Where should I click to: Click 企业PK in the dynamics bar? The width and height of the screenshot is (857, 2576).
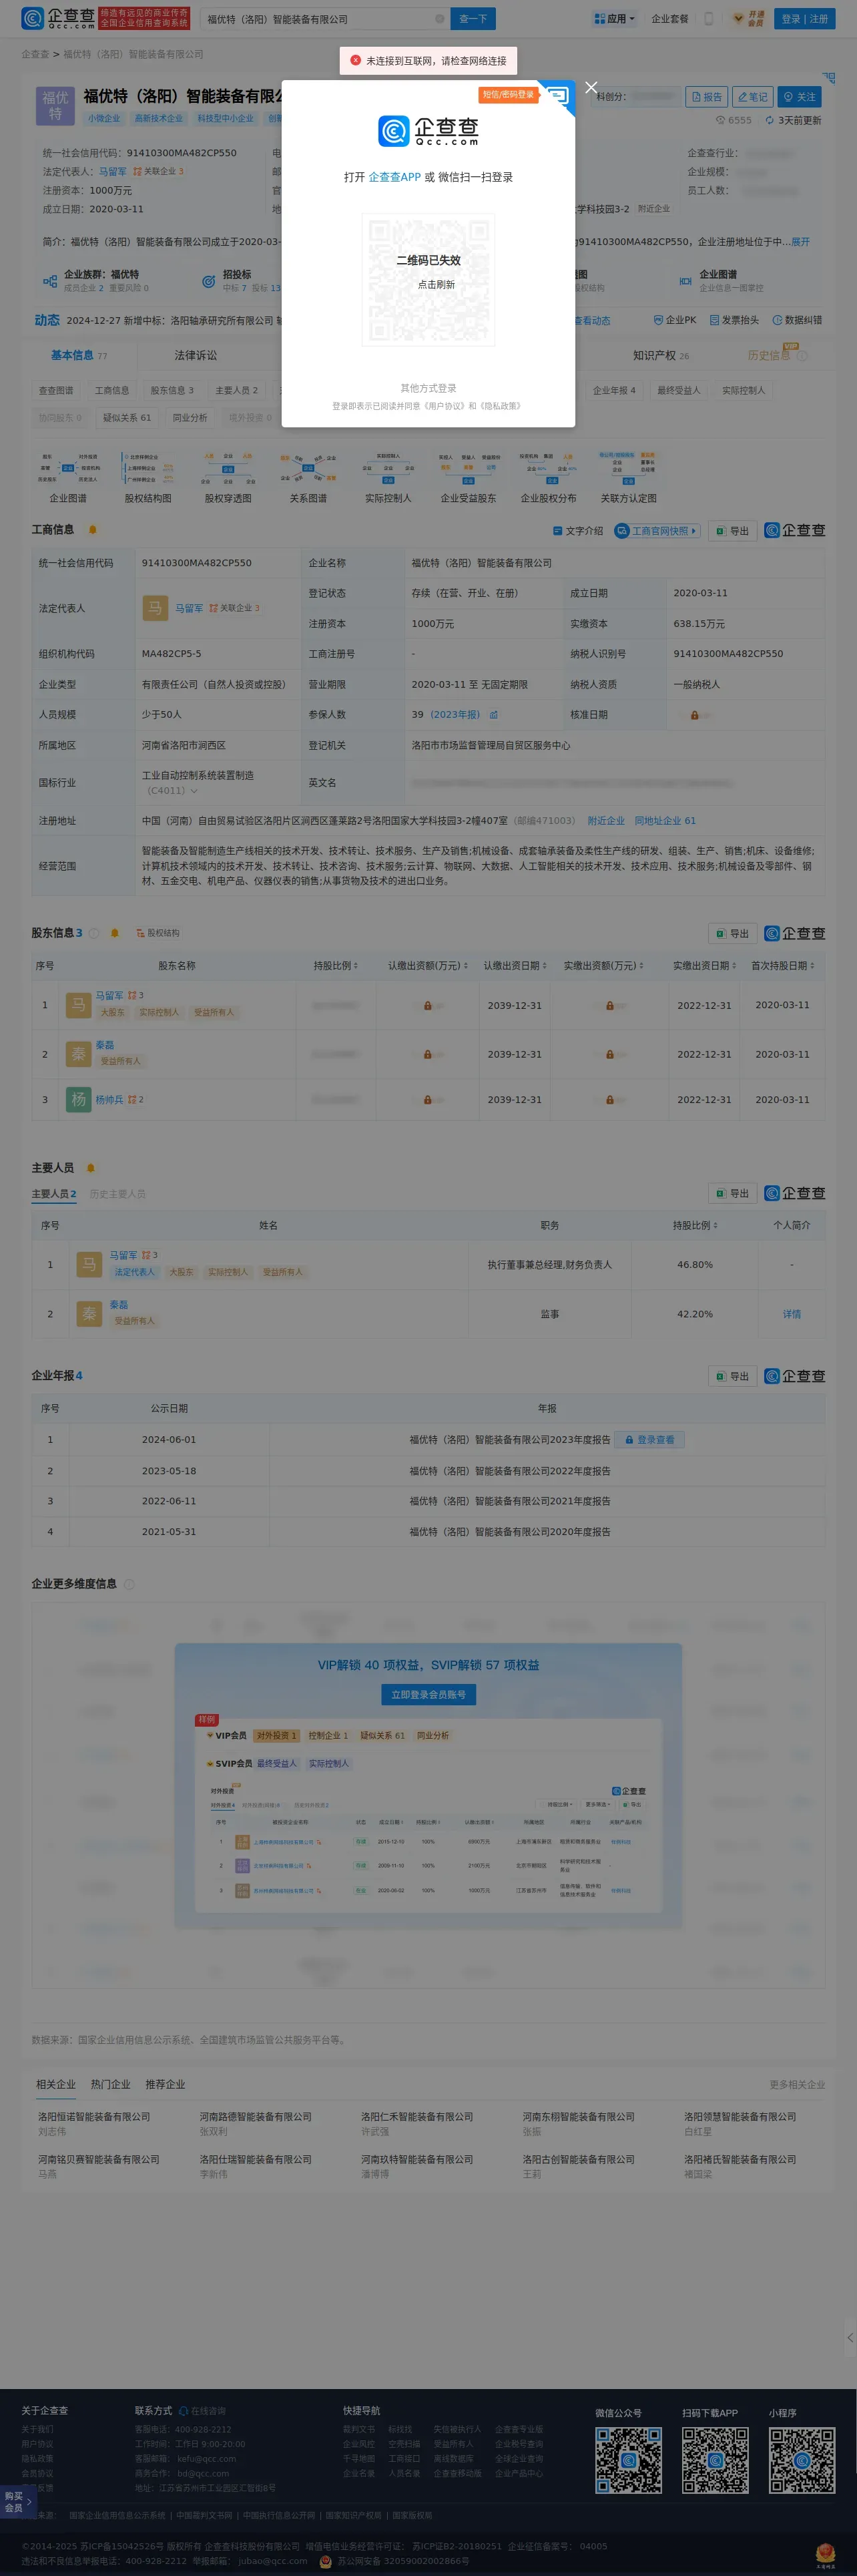pyautogui.click(x=675, y=320)
